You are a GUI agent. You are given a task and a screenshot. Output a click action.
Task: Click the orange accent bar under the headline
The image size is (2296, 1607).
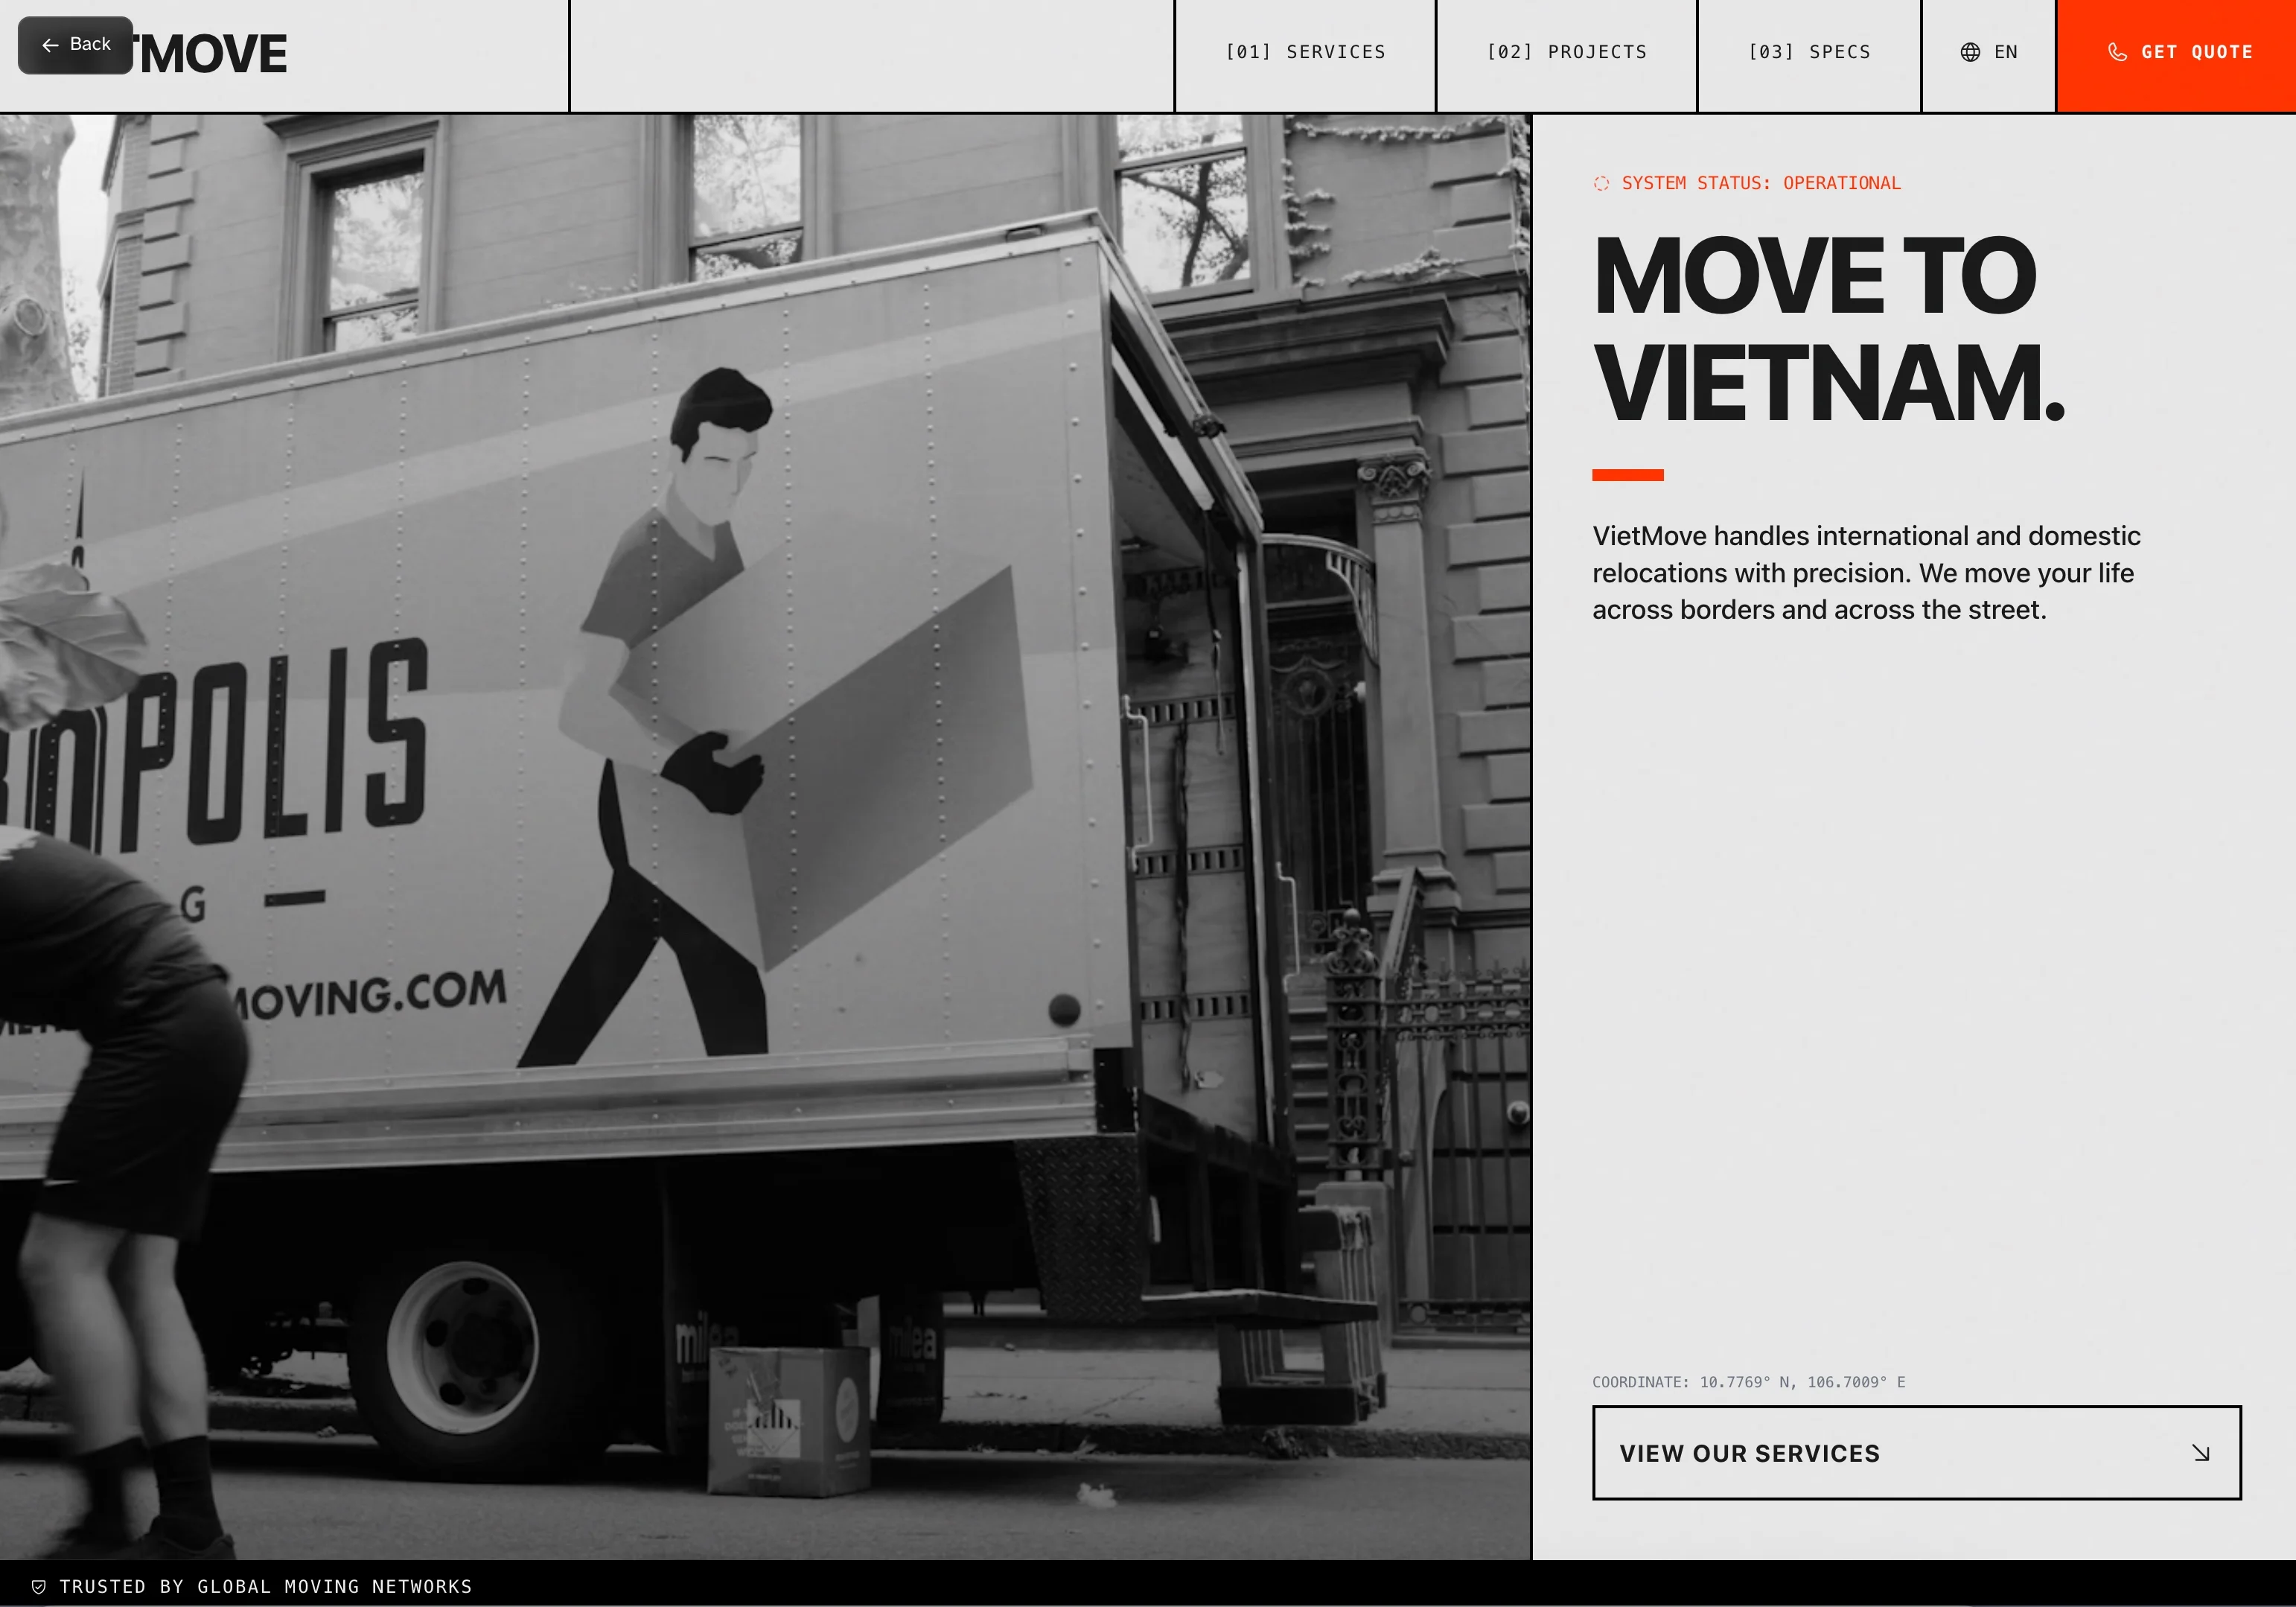pyautogui.click(x=1627, y=475)
